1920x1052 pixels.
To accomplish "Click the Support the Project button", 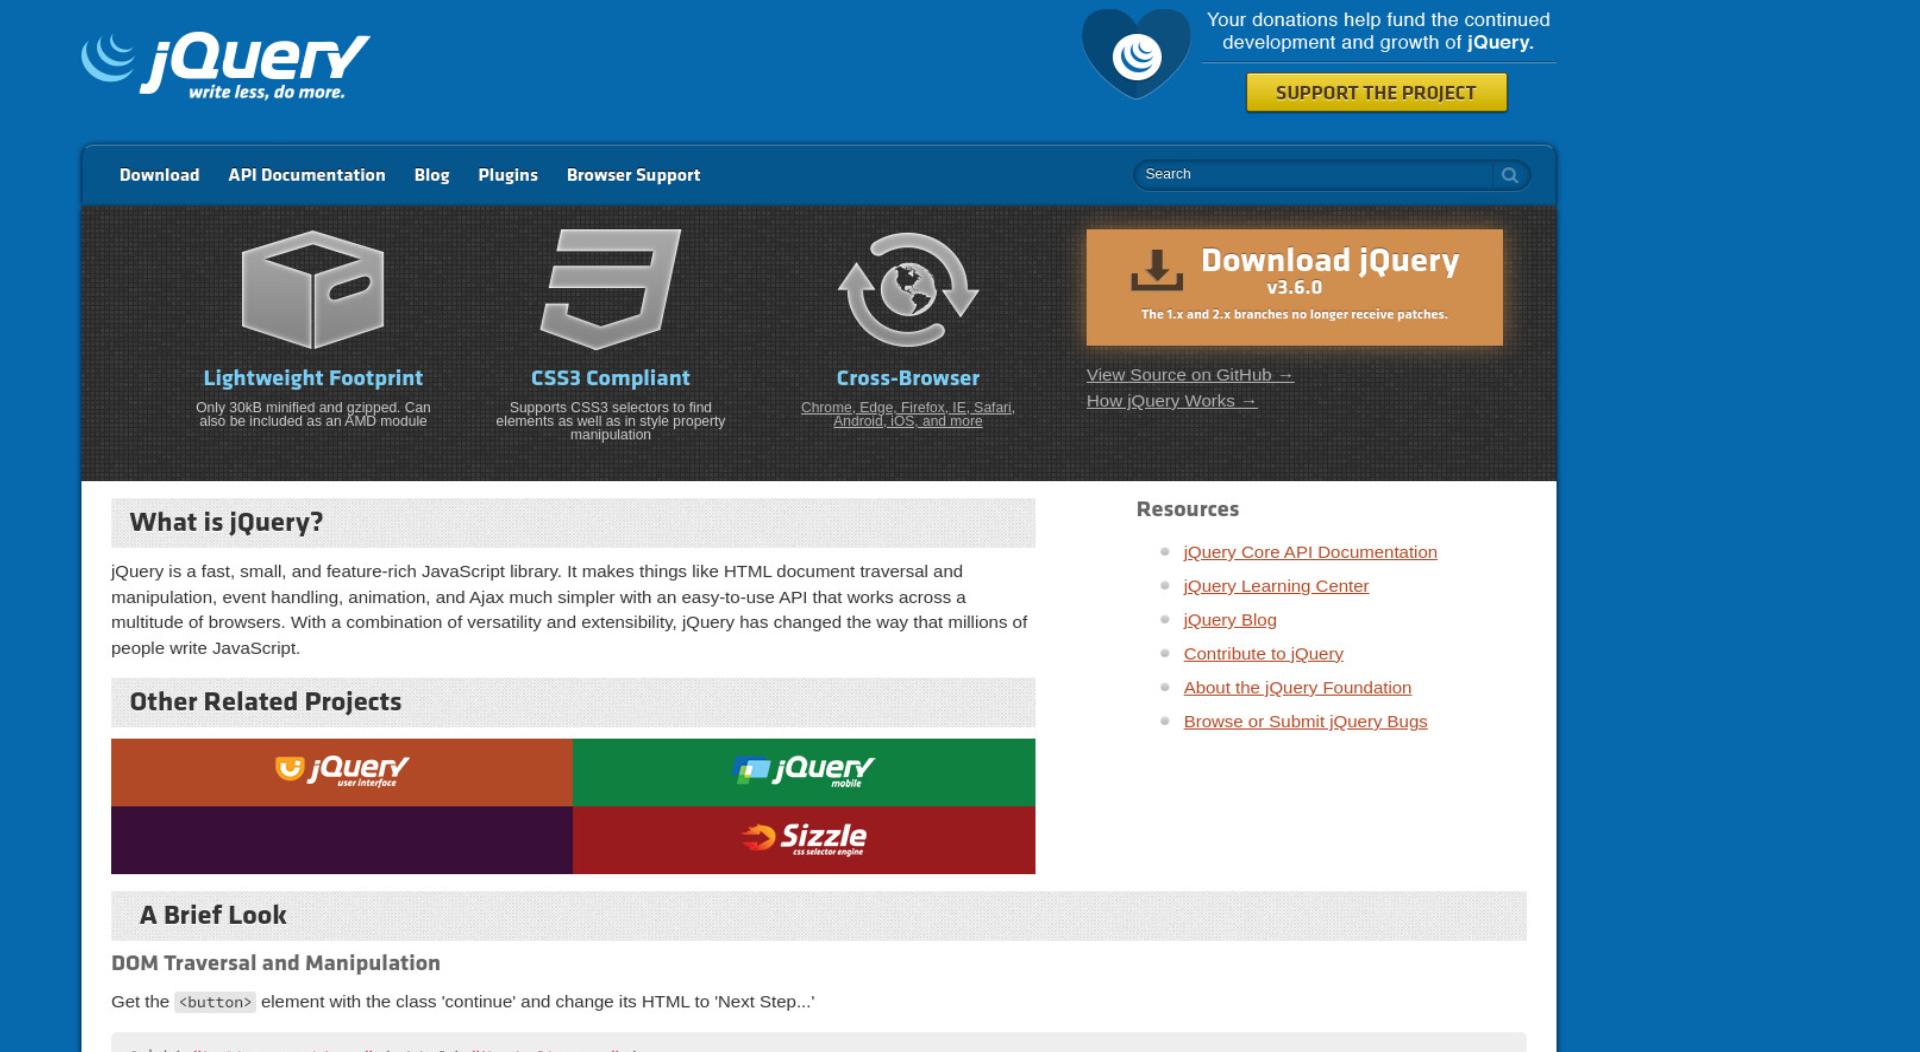I will click(x=1376, y=93).
